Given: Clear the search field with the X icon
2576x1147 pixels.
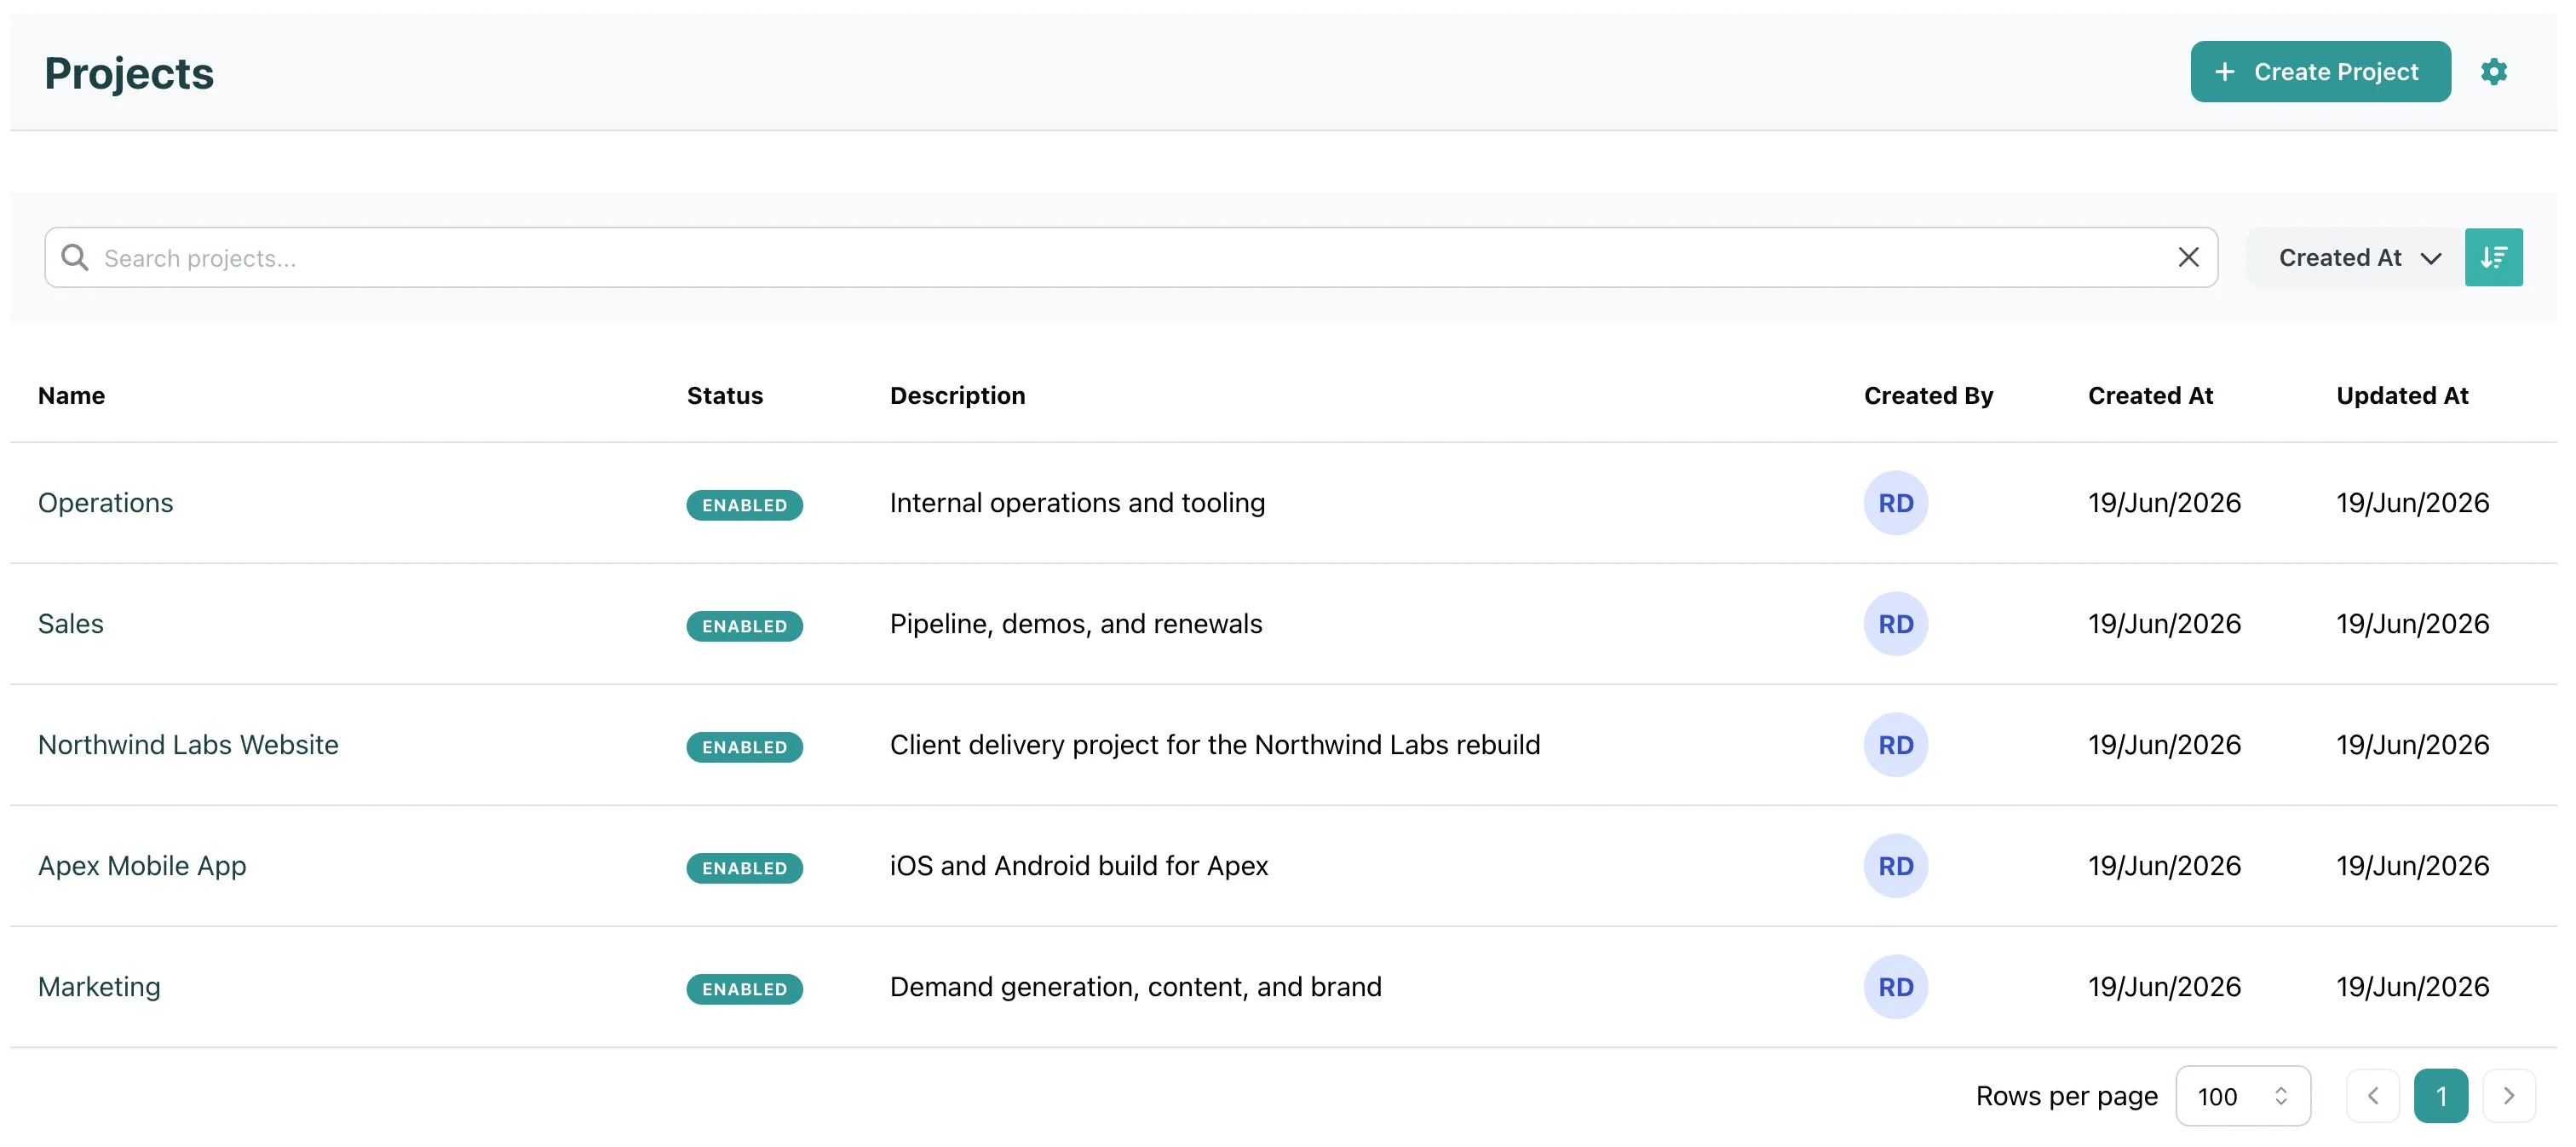Looking at the screenshot, I should tap(2188, 258).
